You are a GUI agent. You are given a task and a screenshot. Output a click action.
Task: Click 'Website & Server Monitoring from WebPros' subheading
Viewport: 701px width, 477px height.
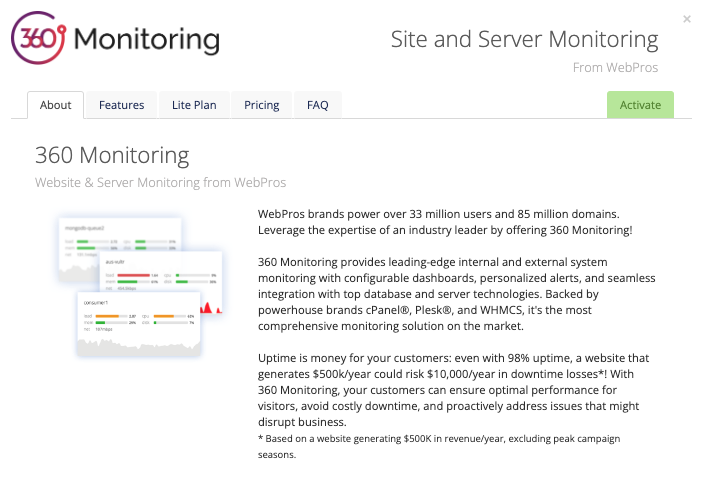coord(160,182)
